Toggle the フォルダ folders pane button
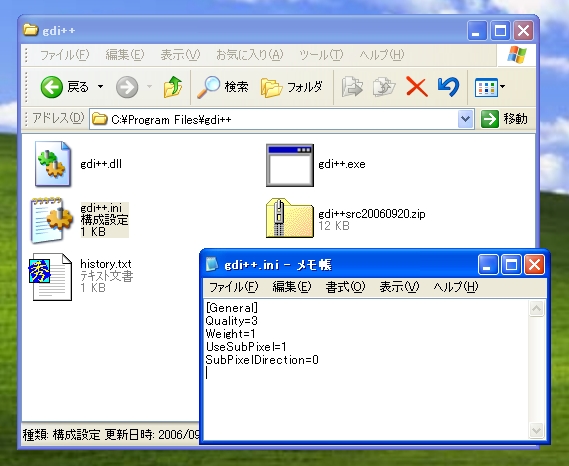This screenshot has width=569, height=466. tap(292, 87)
